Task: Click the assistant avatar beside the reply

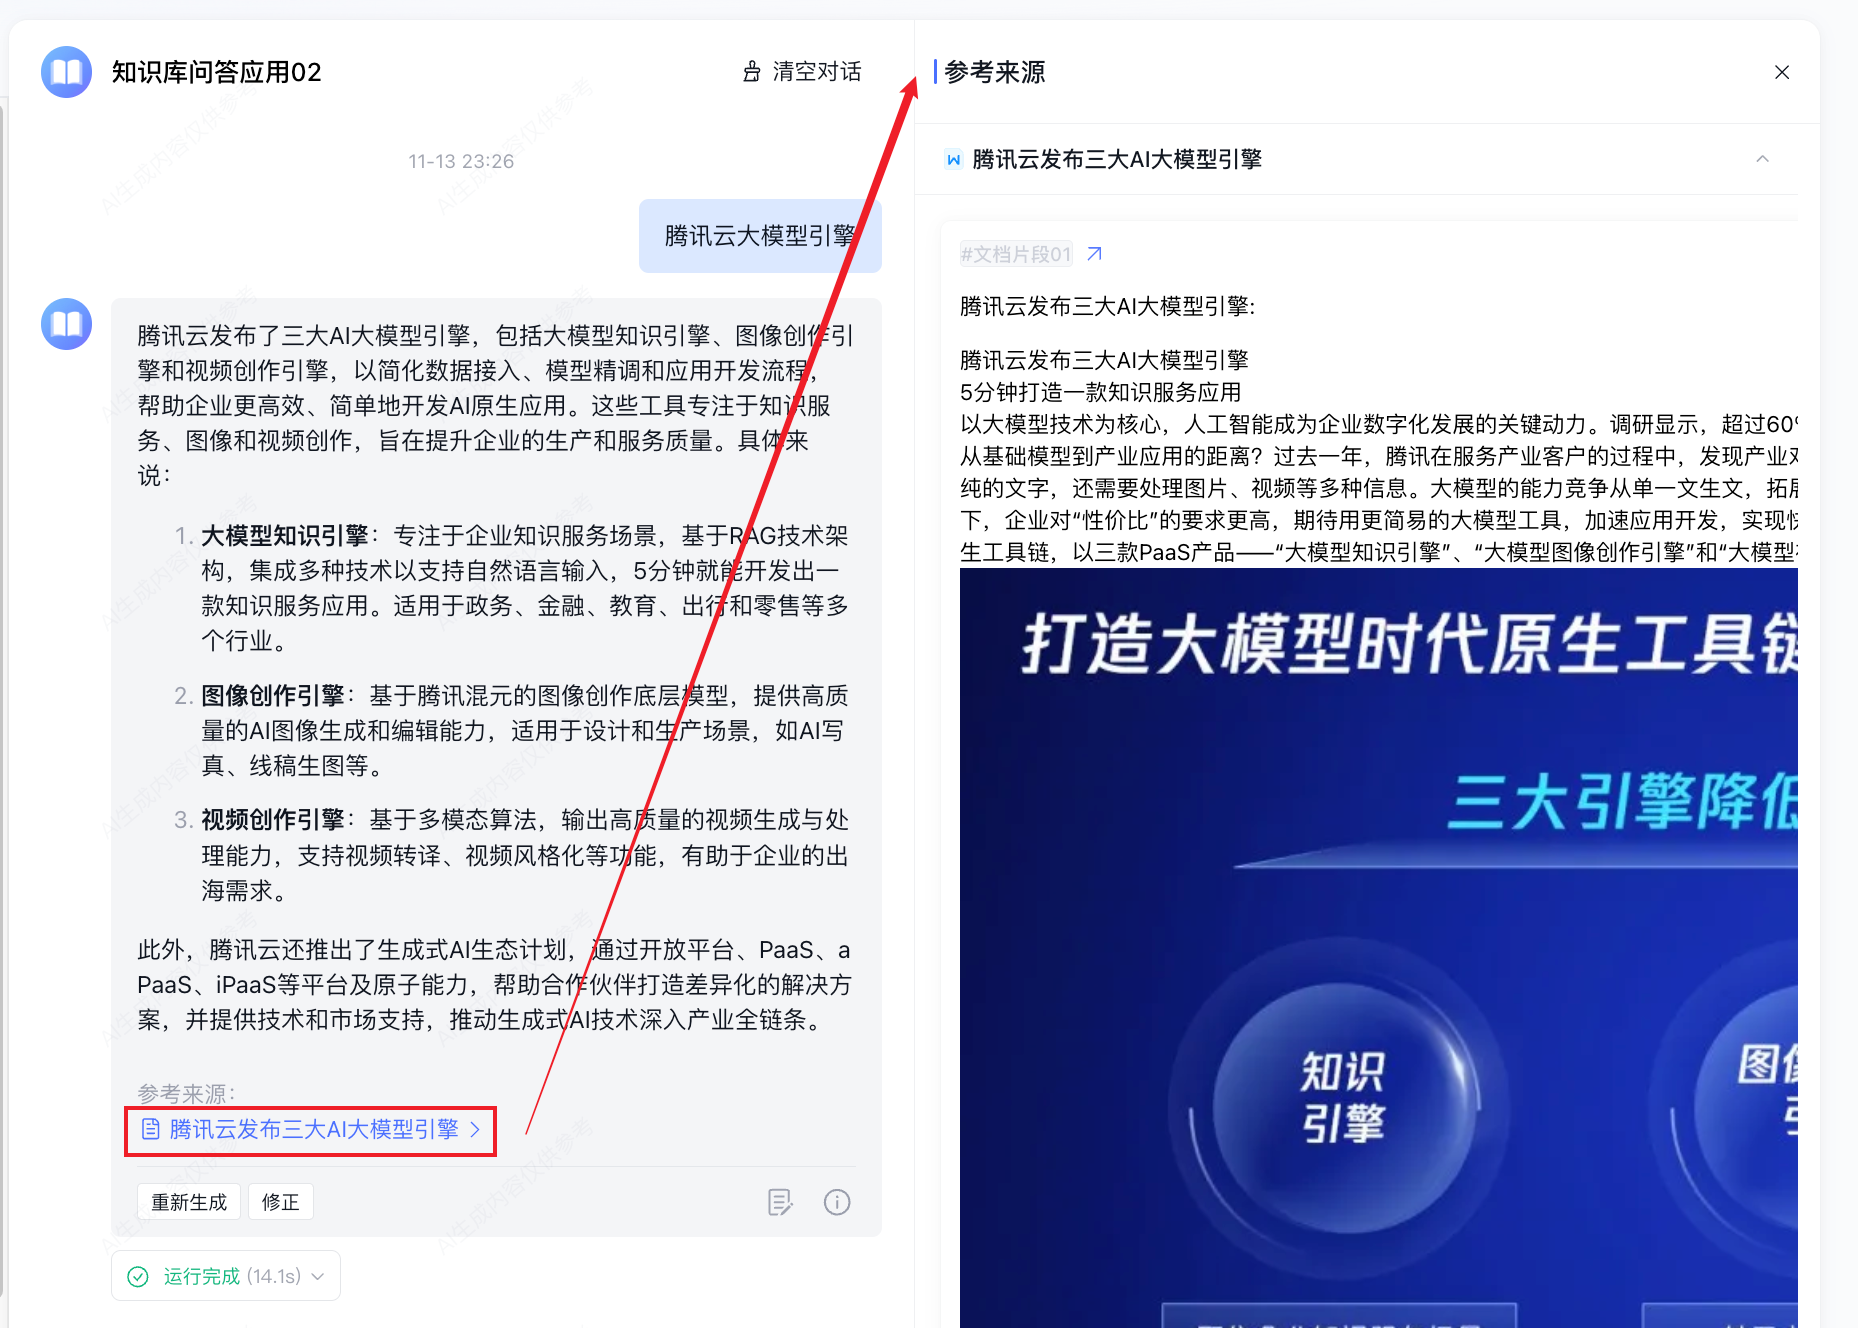Action: [x=66, y=324]
